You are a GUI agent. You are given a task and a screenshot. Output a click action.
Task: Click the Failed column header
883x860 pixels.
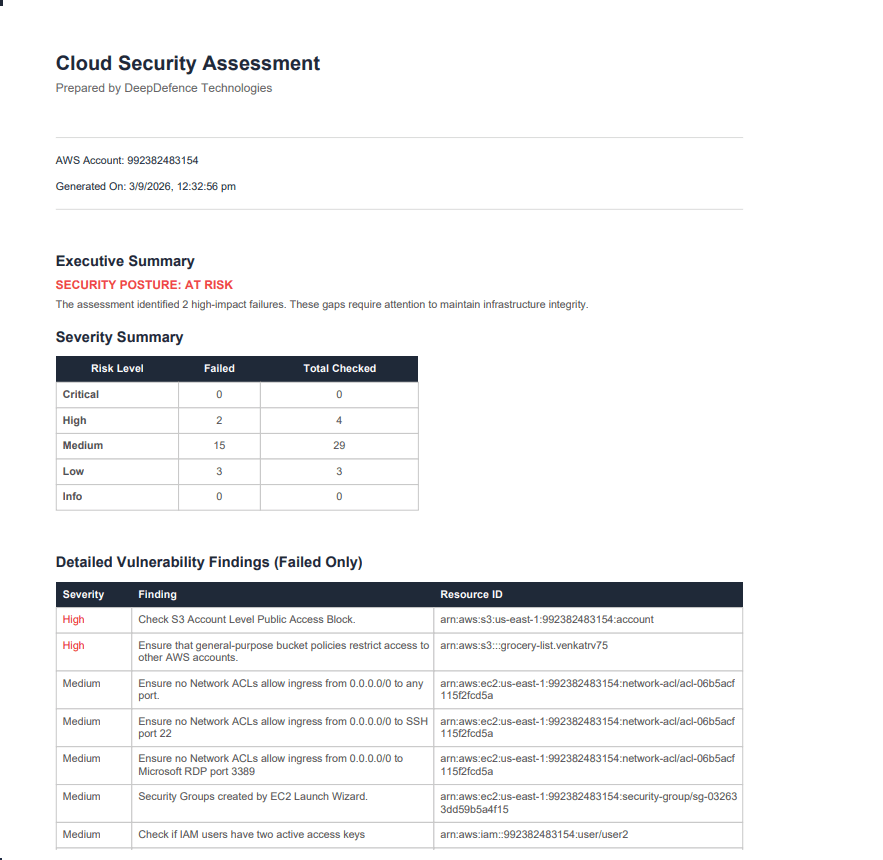coord(219,368)
